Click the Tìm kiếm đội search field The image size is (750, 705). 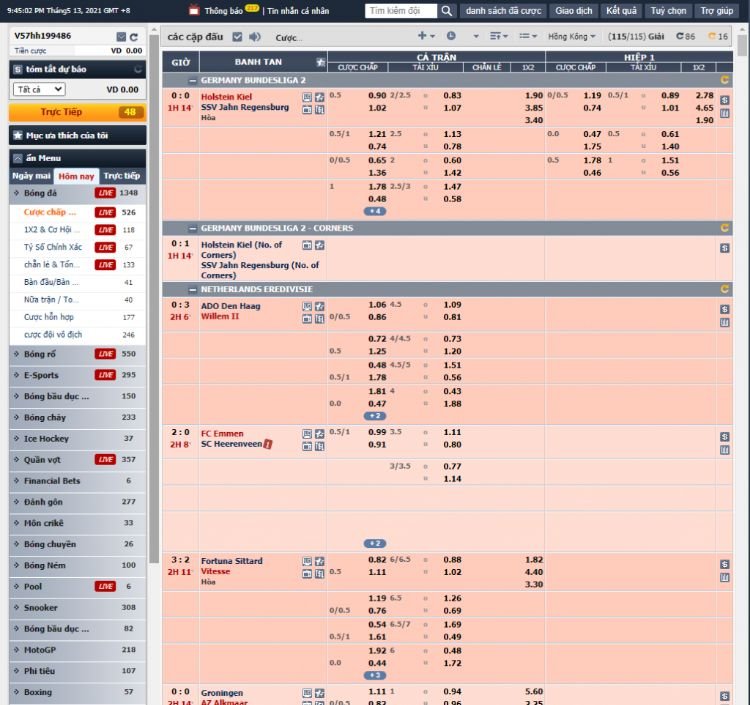(399, 11)
